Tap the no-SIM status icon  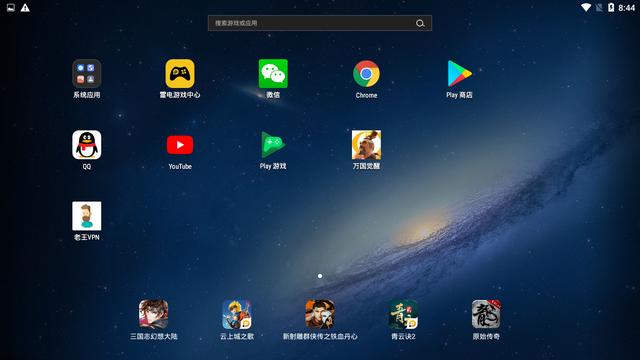point(599,7)
